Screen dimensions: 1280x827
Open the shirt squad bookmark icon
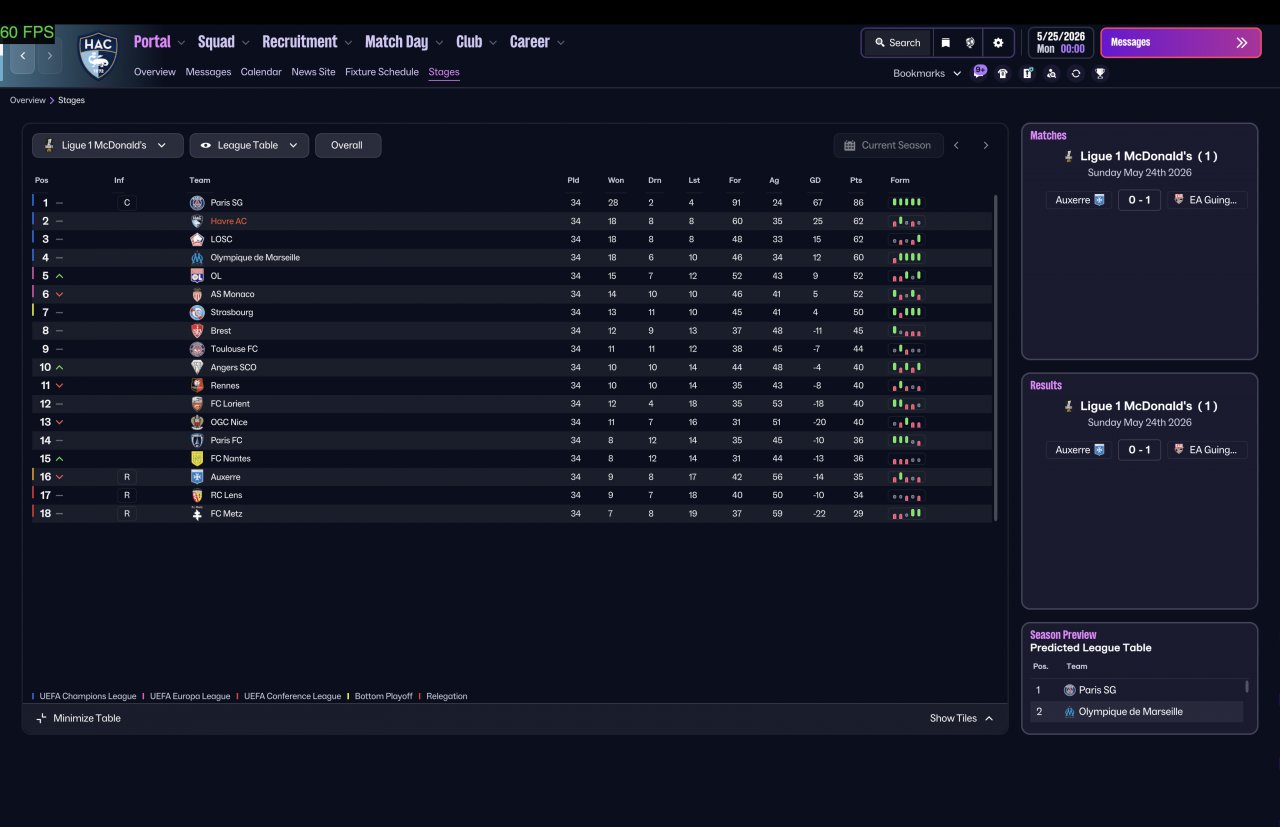[x=1003, y=73]
